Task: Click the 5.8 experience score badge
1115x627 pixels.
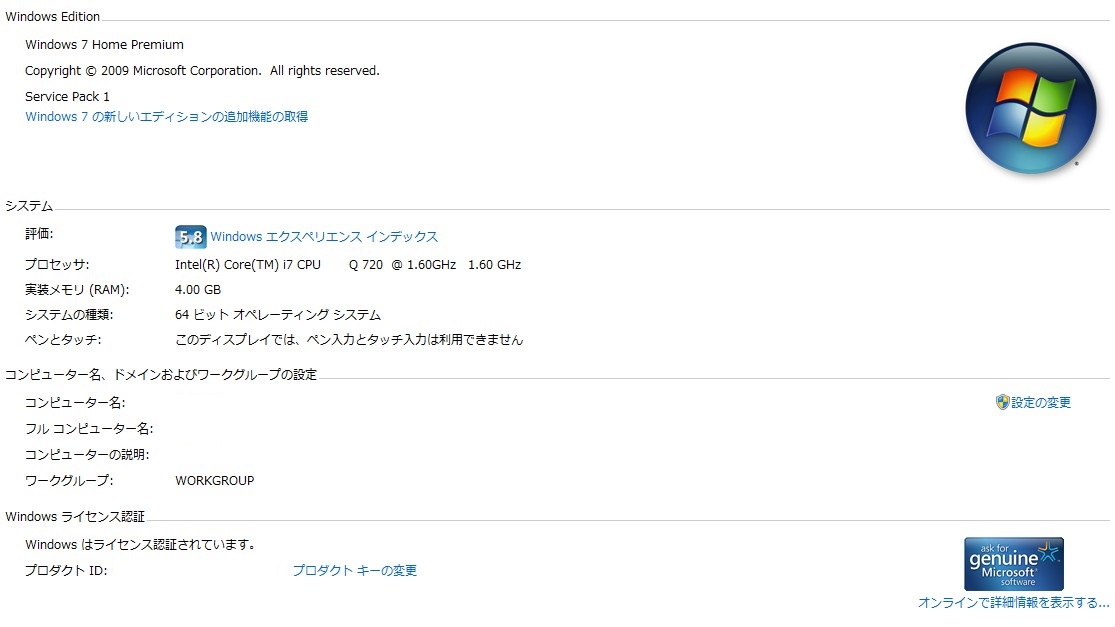Action: pyautogui.click(x=190, y=237)
